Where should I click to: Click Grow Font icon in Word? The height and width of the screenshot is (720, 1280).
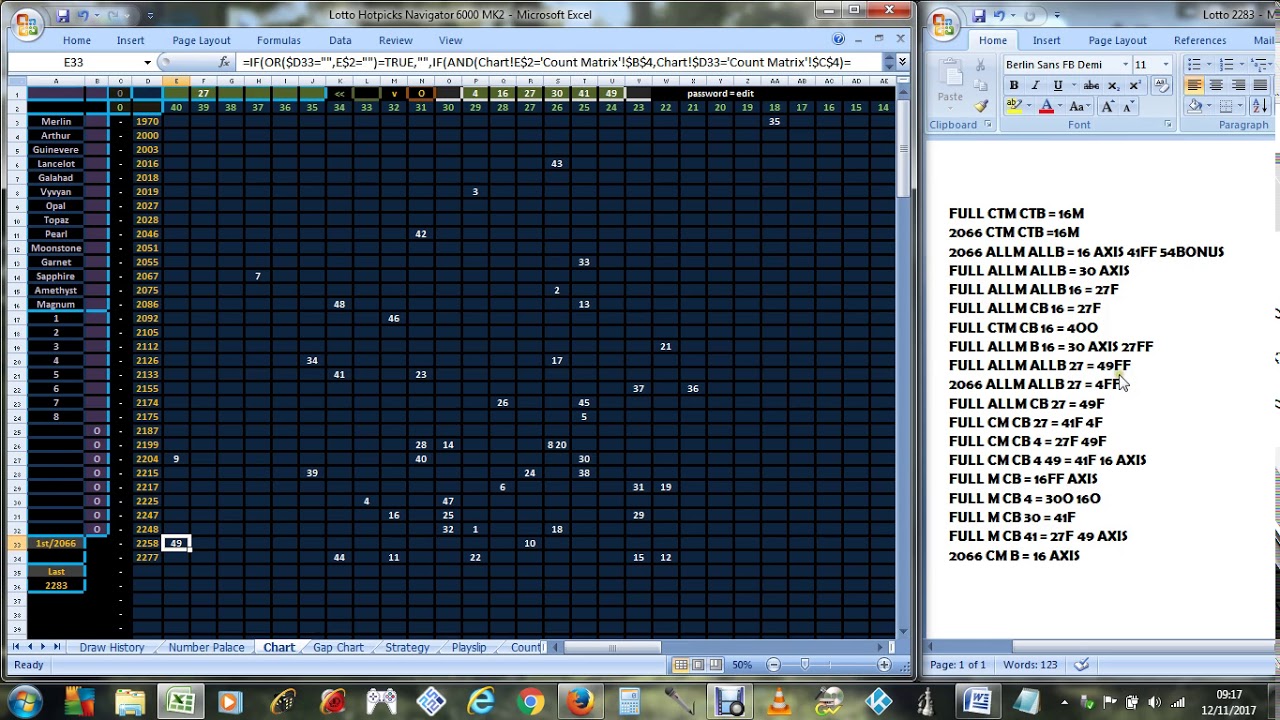(1107, 106)
